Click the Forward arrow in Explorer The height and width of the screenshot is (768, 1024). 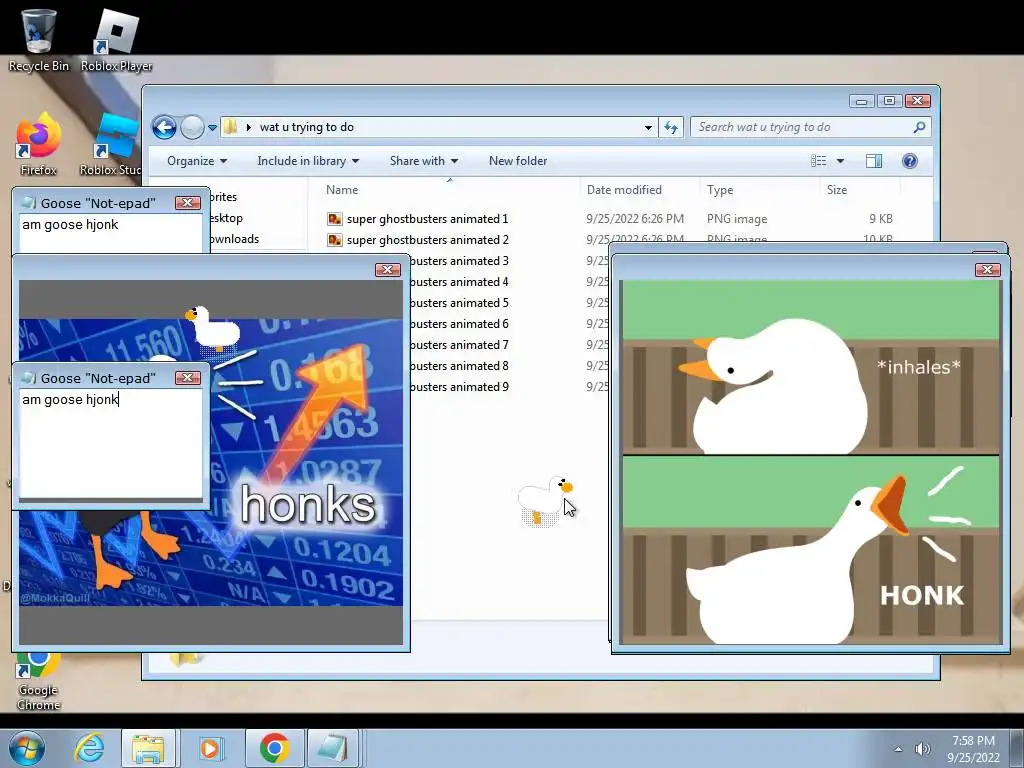(192, 127)
